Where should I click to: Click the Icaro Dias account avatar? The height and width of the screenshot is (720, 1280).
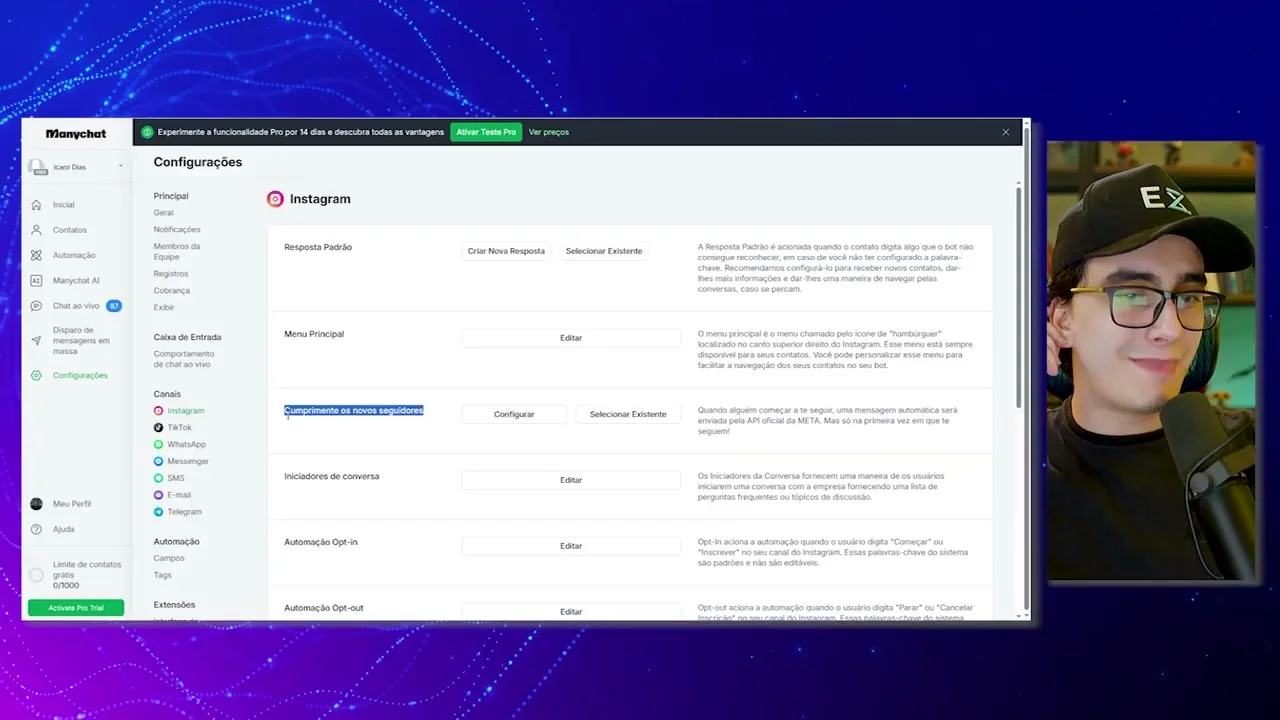click(x=38, y=167)
